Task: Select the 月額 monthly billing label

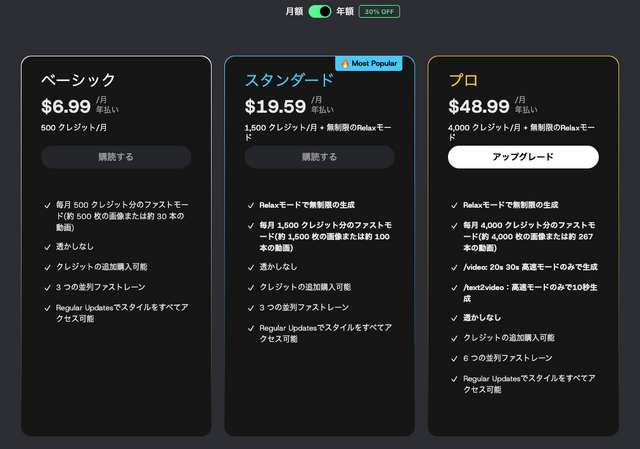Action: click(294, 11)
